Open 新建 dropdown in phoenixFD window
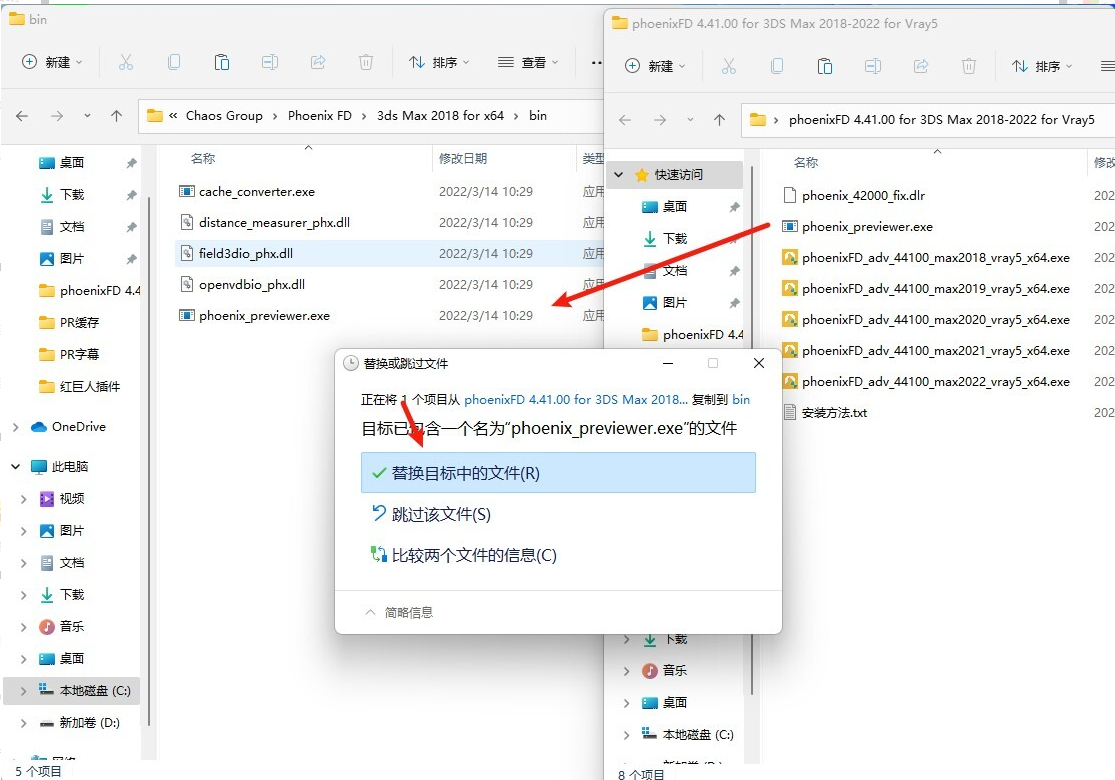The image size is (1115, 780). 655,66
